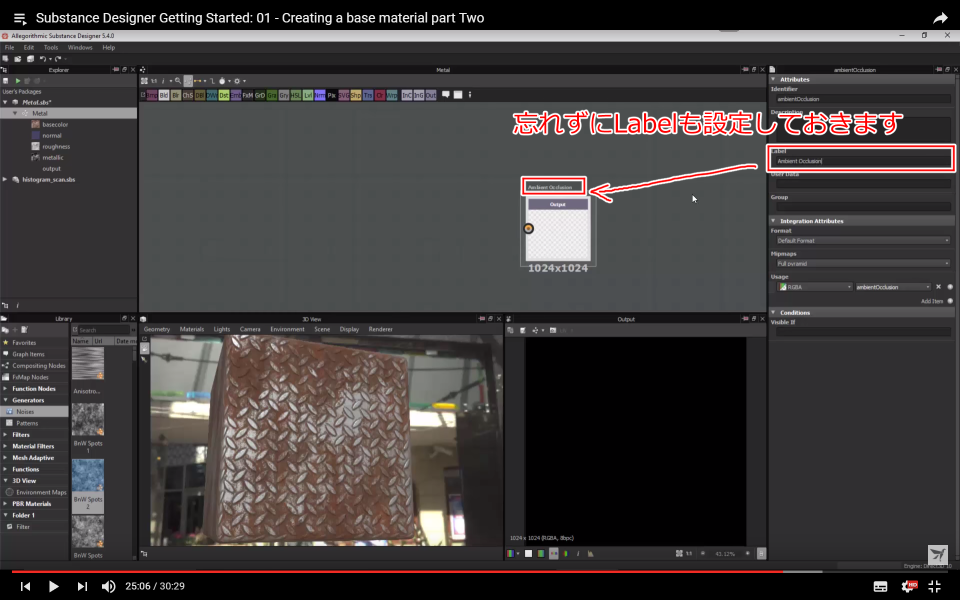
Task: Remove the ambientOcclusion usage with the X
Action: pos(939,287)
